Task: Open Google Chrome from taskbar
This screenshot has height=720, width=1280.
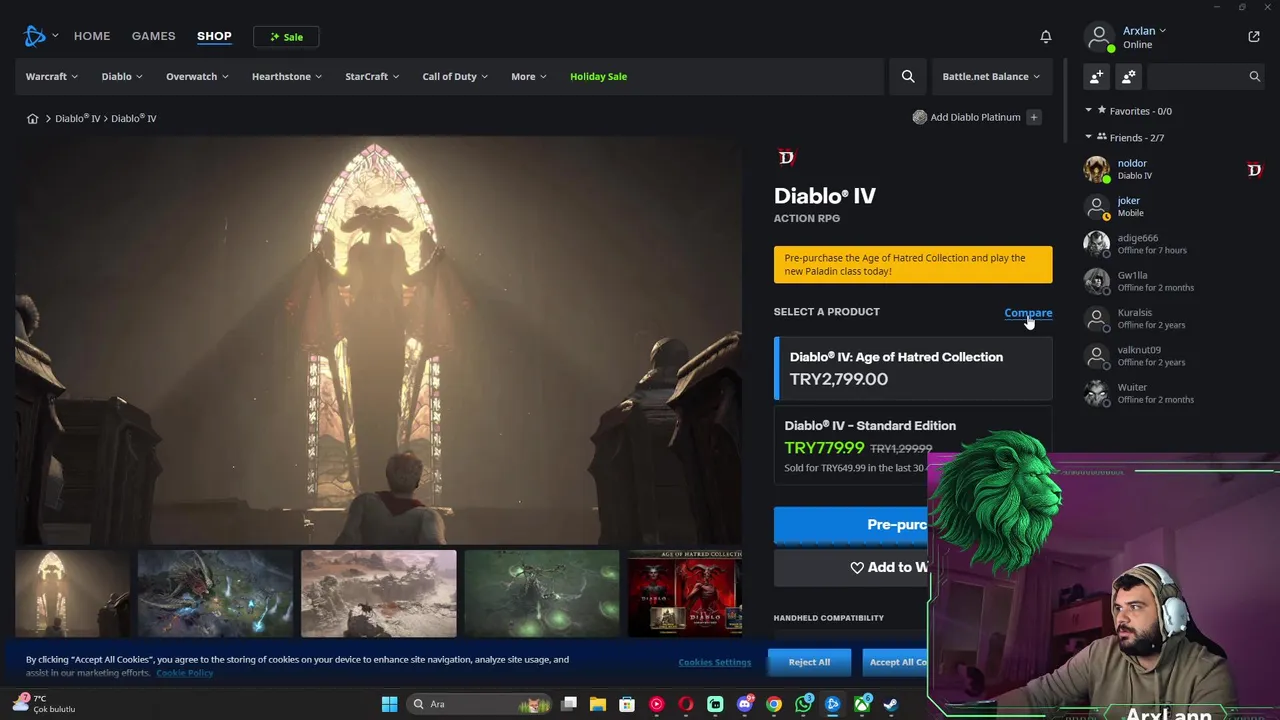Action: (x=773, y=704)
